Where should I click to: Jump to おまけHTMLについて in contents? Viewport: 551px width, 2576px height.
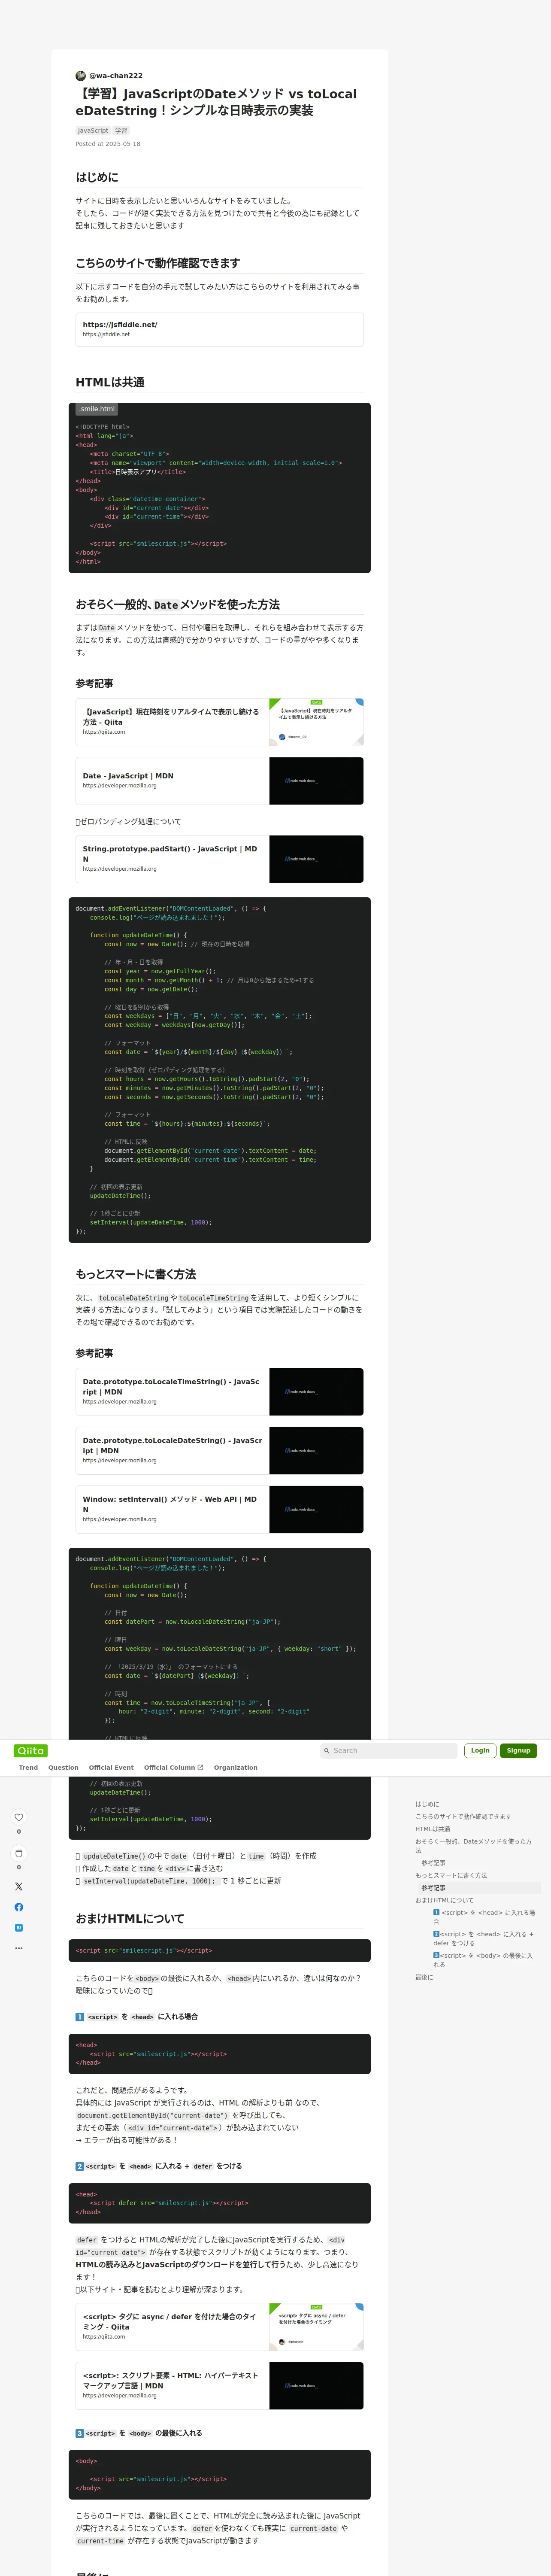444,1900
